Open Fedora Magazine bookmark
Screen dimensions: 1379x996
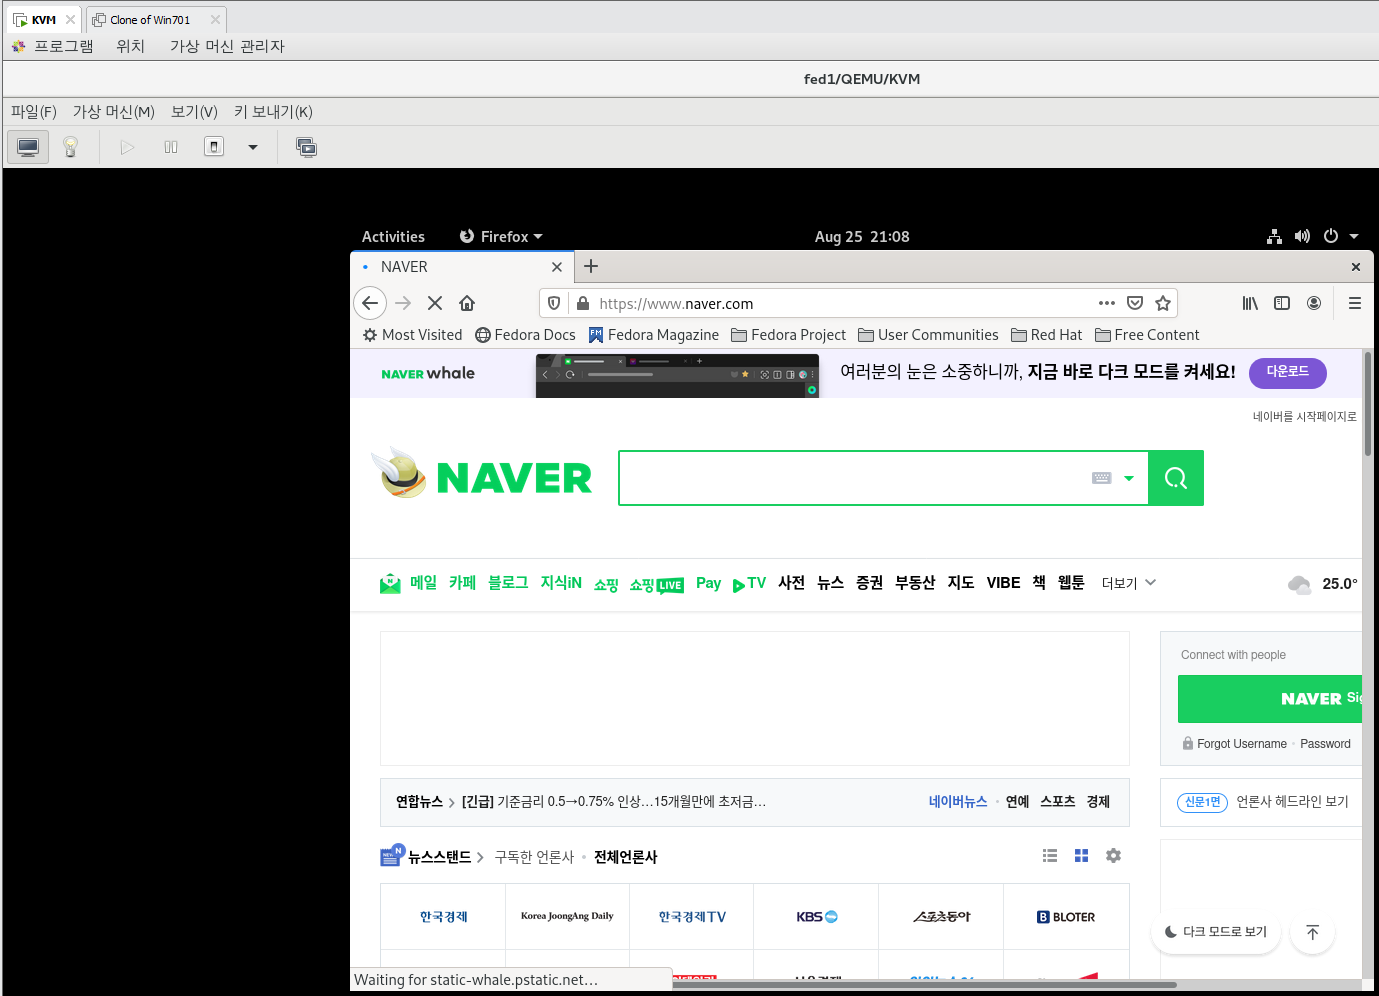[653, 335]
